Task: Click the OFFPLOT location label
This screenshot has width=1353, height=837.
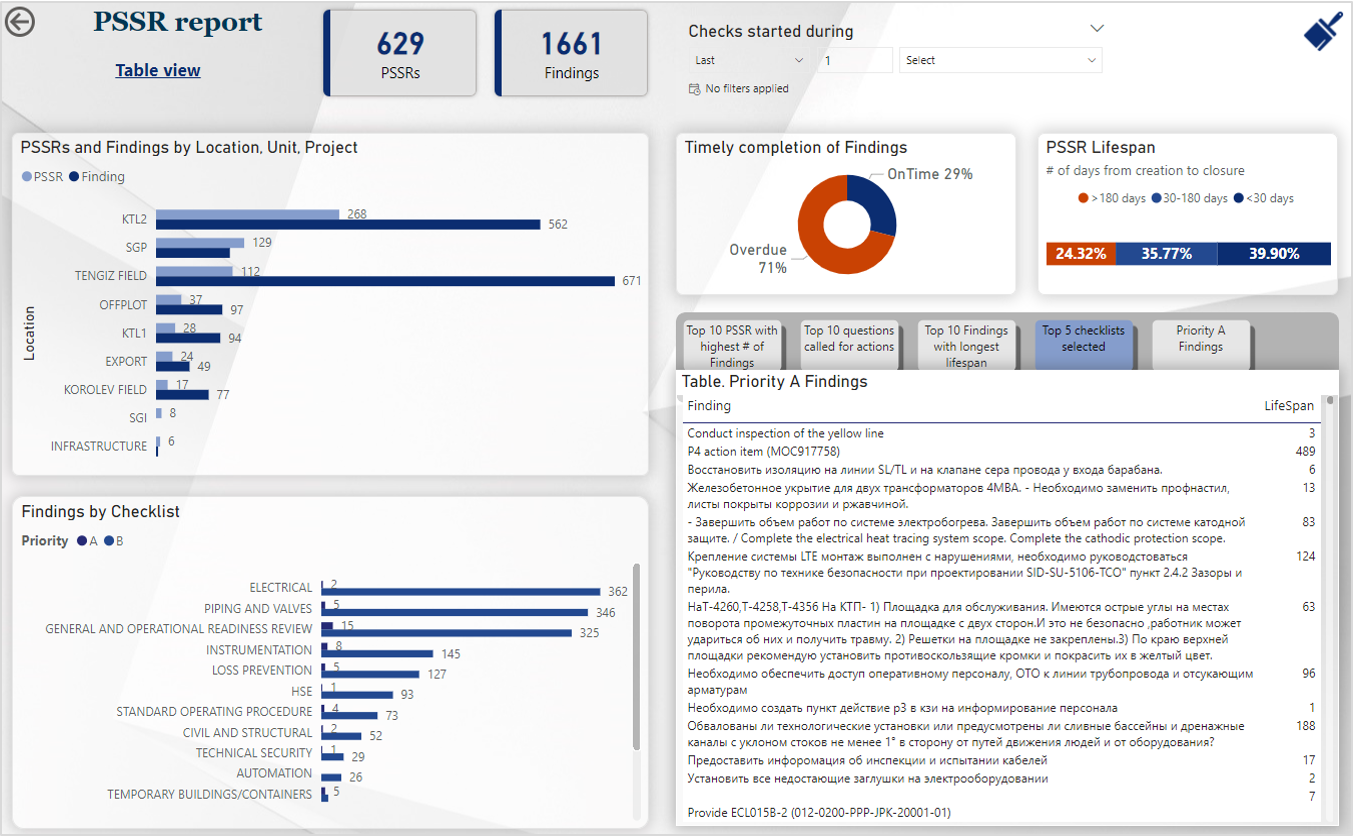Action: (123, 305)
